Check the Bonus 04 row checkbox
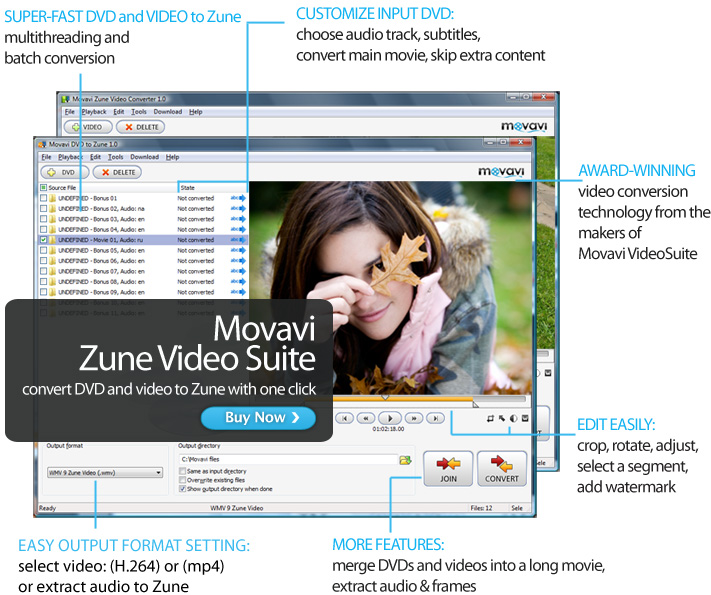The height and width of the screenshot is (595, 711). pos(44,229)
